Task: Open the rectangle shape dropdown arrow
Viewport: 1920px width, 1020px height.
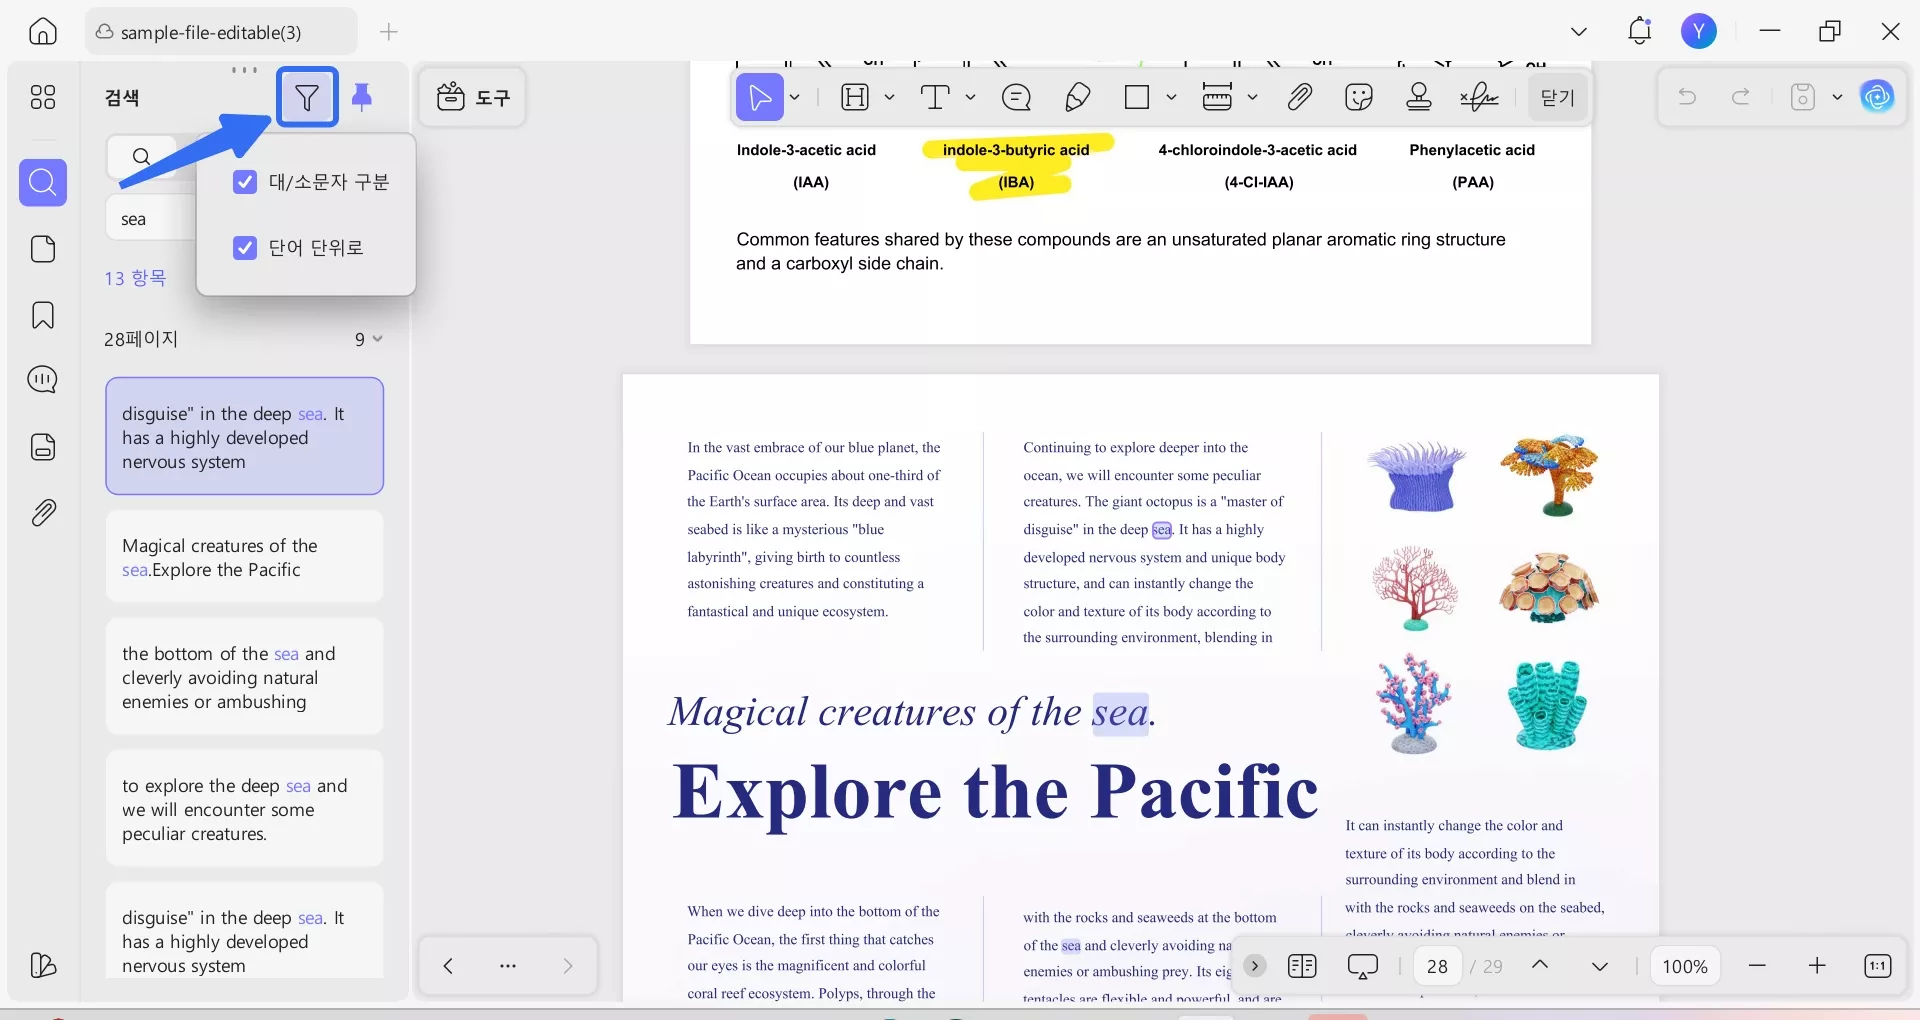Action: tap(1171, 97)
